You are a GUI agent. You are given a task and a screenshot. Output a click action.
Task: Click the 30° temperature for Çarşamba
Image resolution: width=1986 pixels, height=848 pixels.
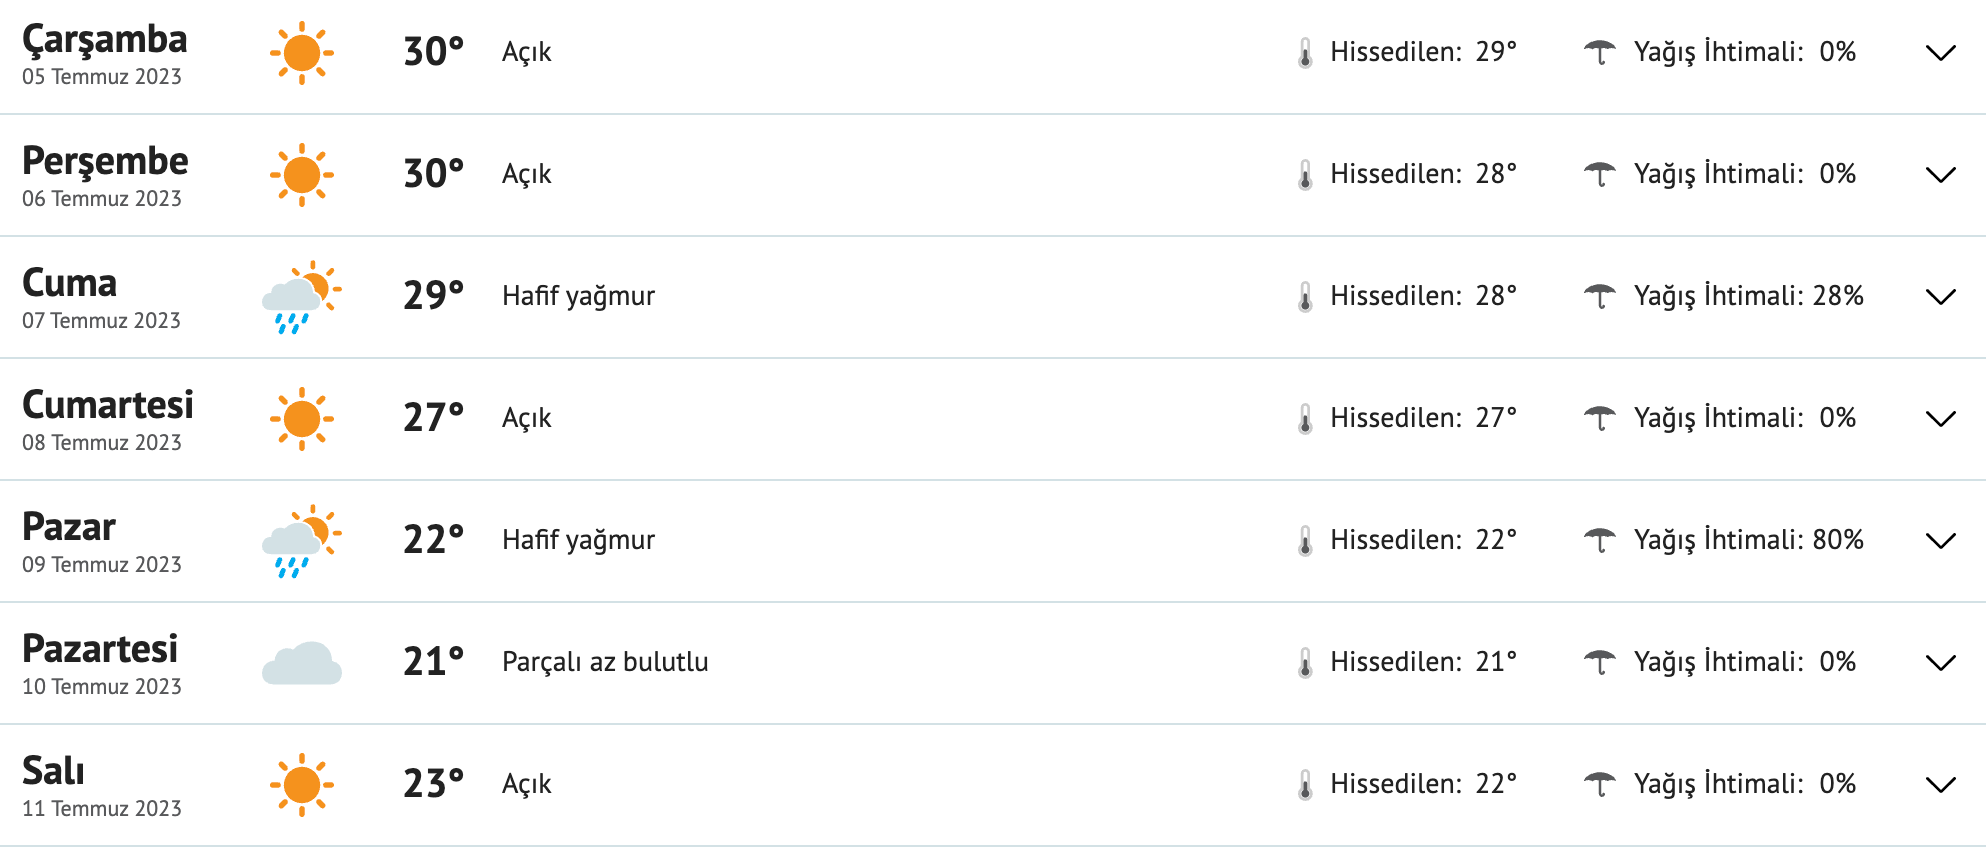pos(431,52)
